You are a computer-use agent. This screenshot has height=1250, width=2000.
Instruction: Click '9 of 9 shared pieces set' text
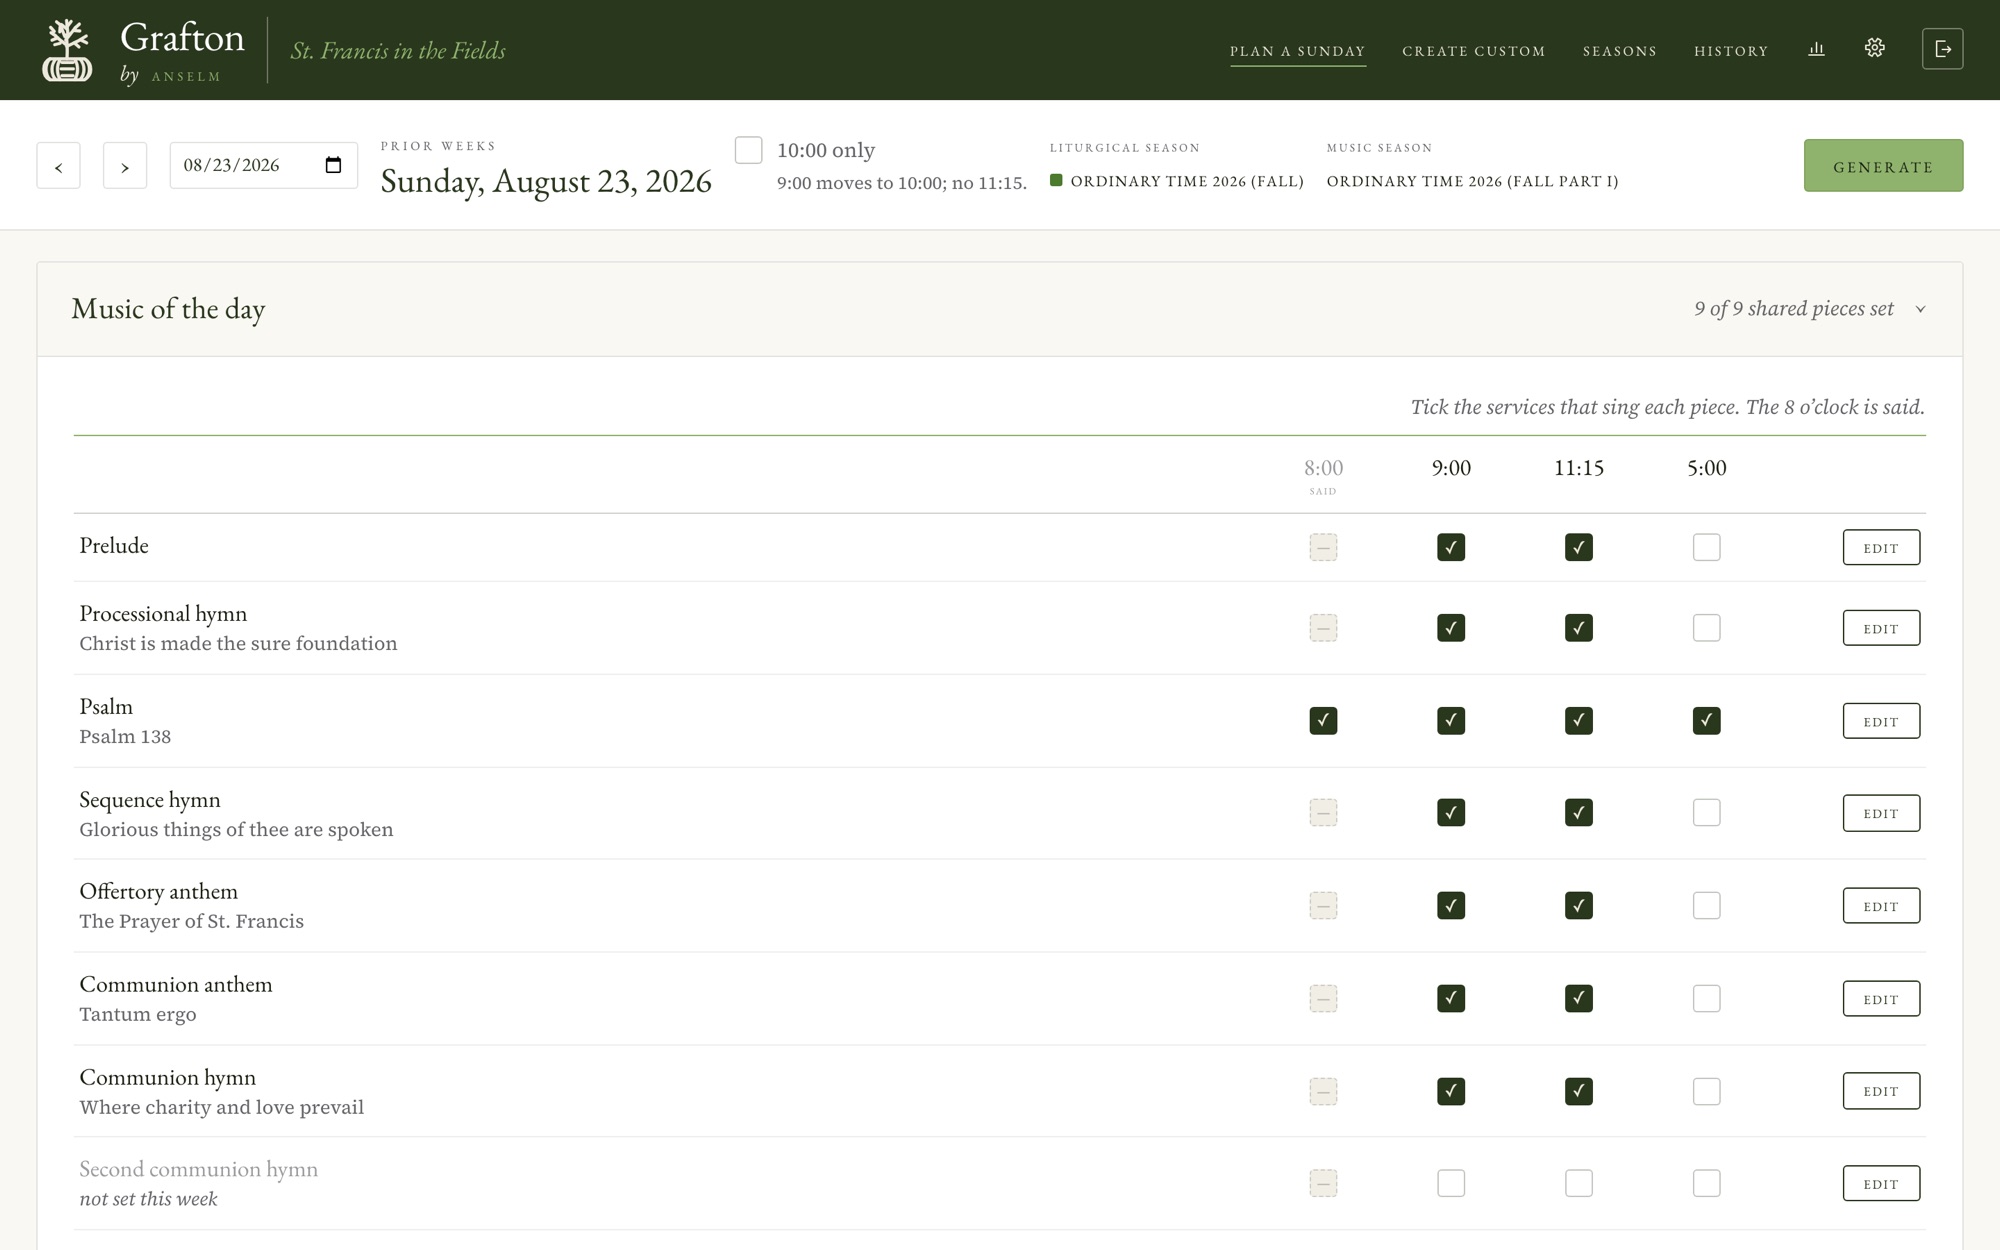pyautogui.click(x=1794, y=308)
